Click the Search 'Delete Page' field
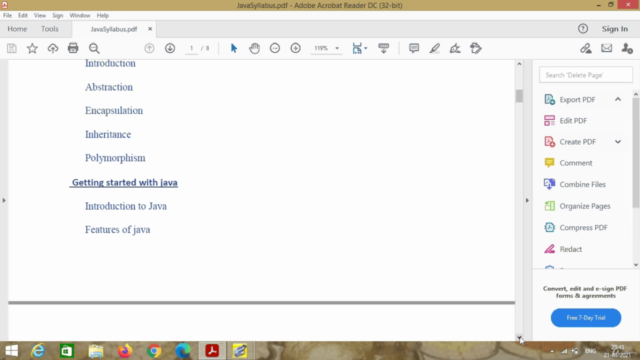Screen dimensions: 640x360 [x=586, y=75]
